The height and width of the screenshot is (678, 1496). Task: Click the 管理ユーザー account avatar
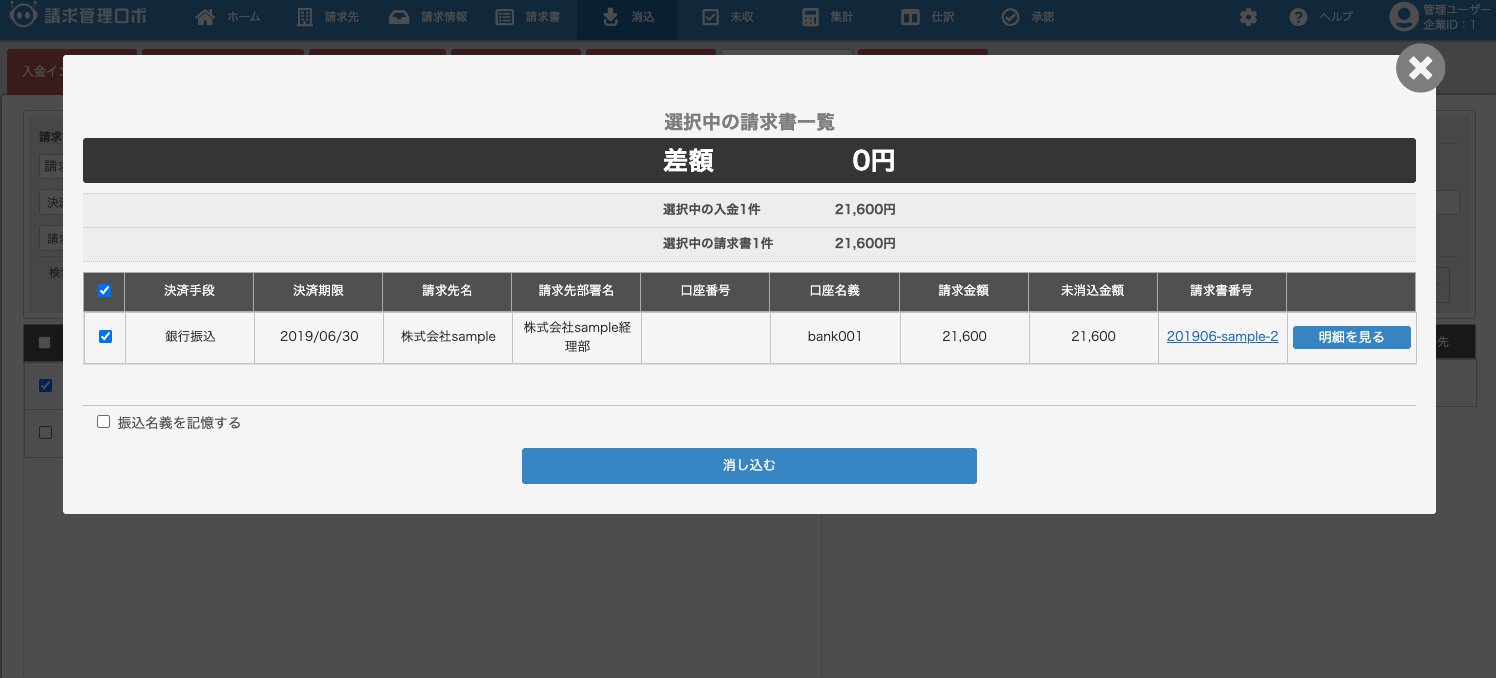point(1404,17)
